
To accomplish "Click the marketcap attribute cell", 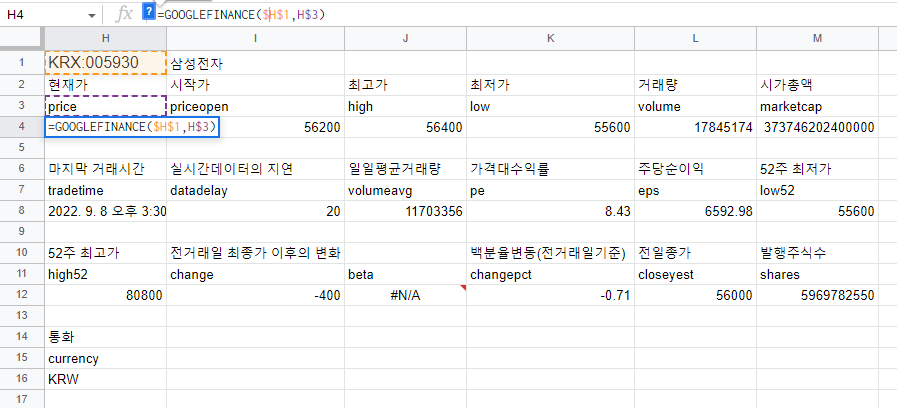I will (817, 106).
